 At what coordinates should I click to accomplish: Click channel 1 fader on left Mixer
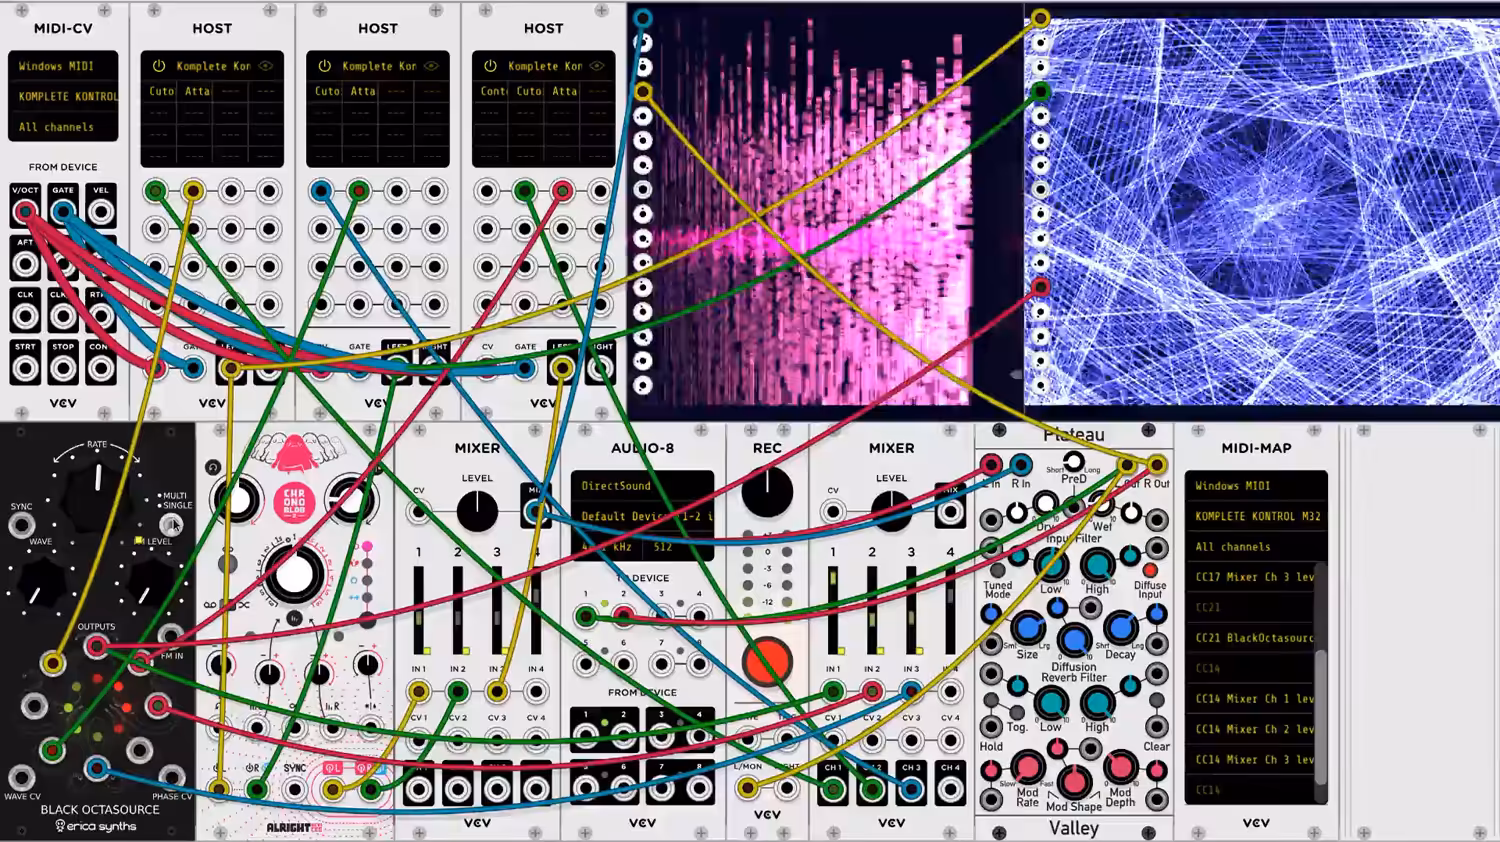click(419, 611)
